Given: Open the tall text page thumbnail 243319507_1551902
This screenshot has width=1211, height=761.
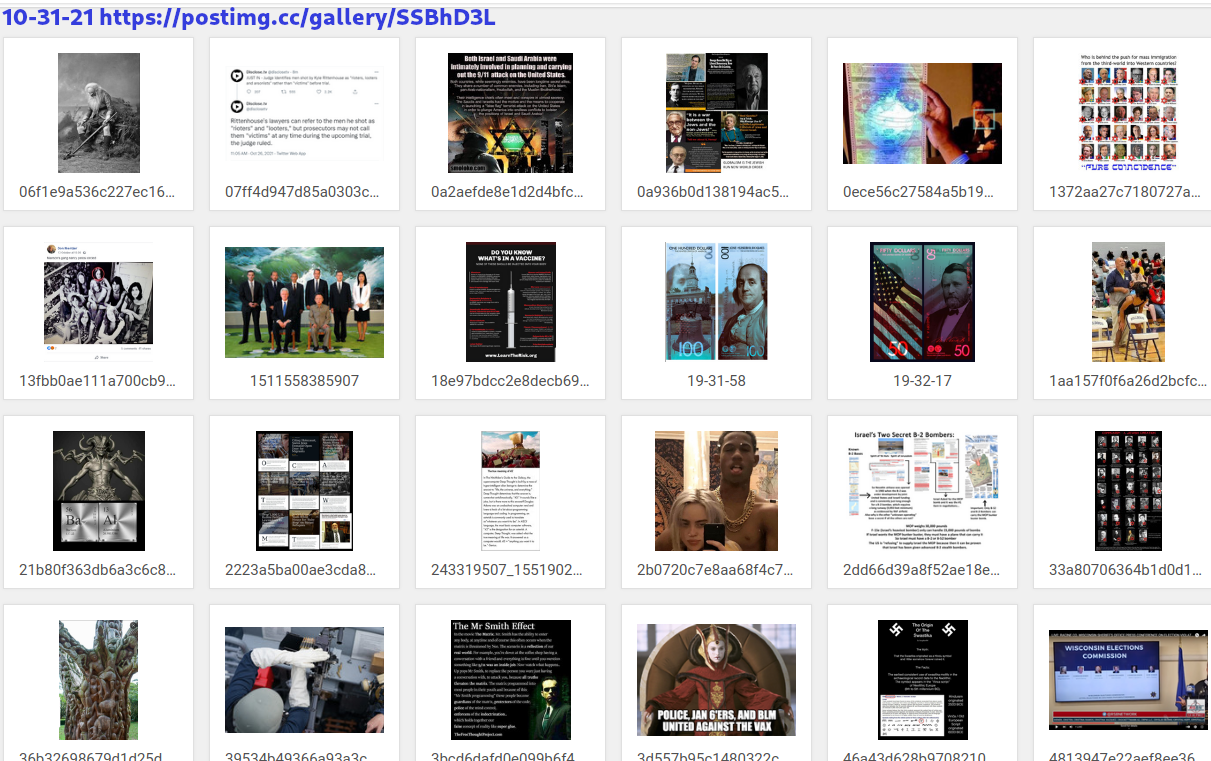Looking at the screenshot, I should [511, 490].
